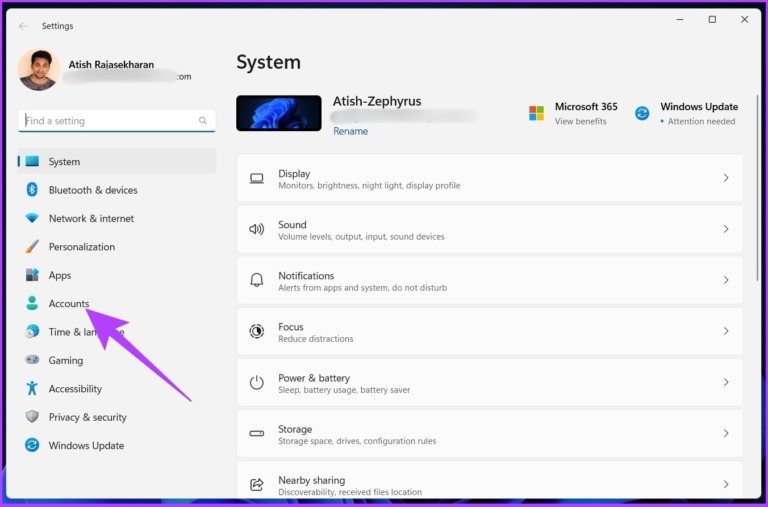Click the Atish-Zephyrus device name

[377, 101]
